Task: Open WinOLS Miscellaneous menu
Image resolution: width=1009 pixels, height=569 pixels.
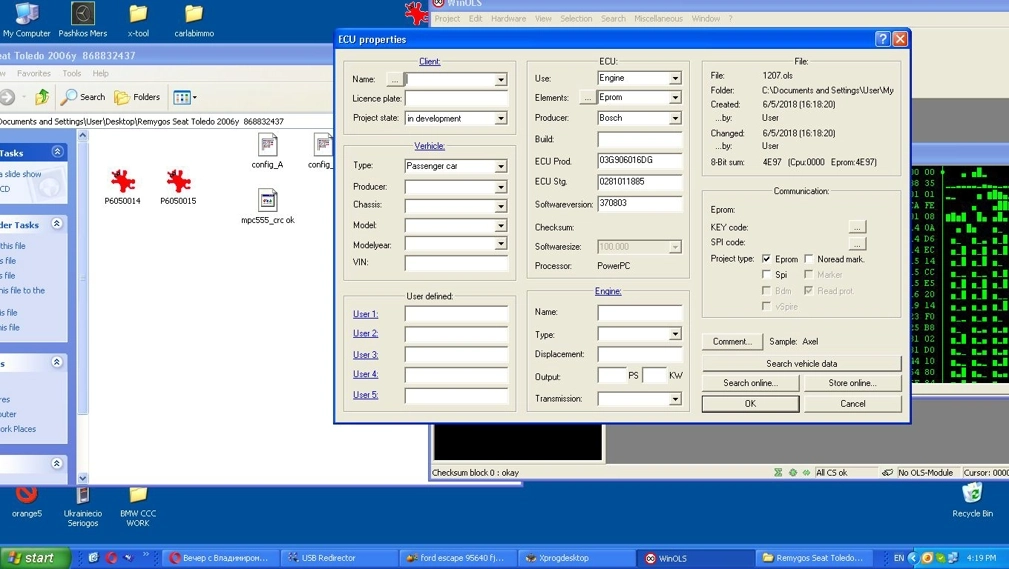Action: click(658, 19)
